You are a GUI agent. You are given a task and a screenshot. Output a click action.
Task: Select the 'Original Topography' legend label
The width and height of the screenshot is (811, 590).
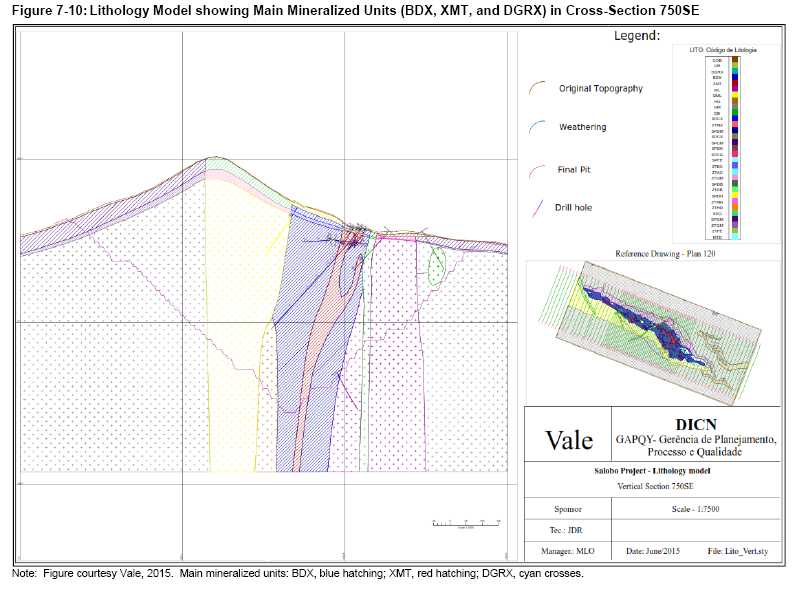[x=600, y=88]
